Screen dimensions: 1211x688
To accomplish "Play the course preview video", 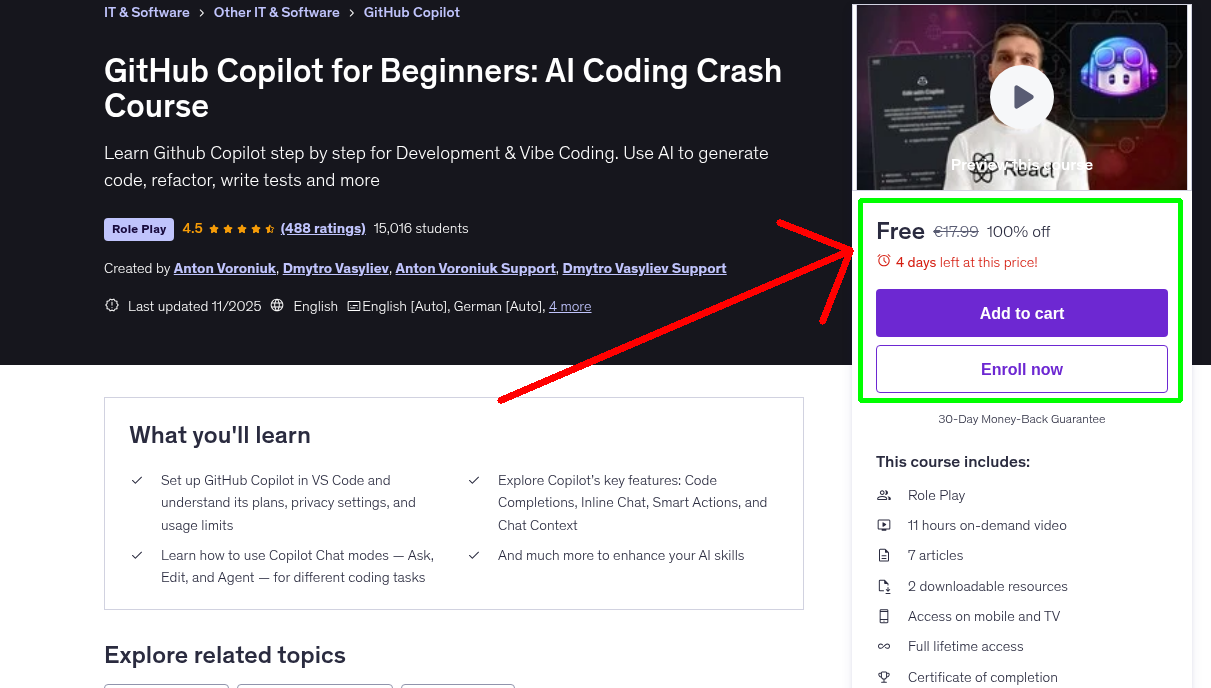I will click(1021, 96).
